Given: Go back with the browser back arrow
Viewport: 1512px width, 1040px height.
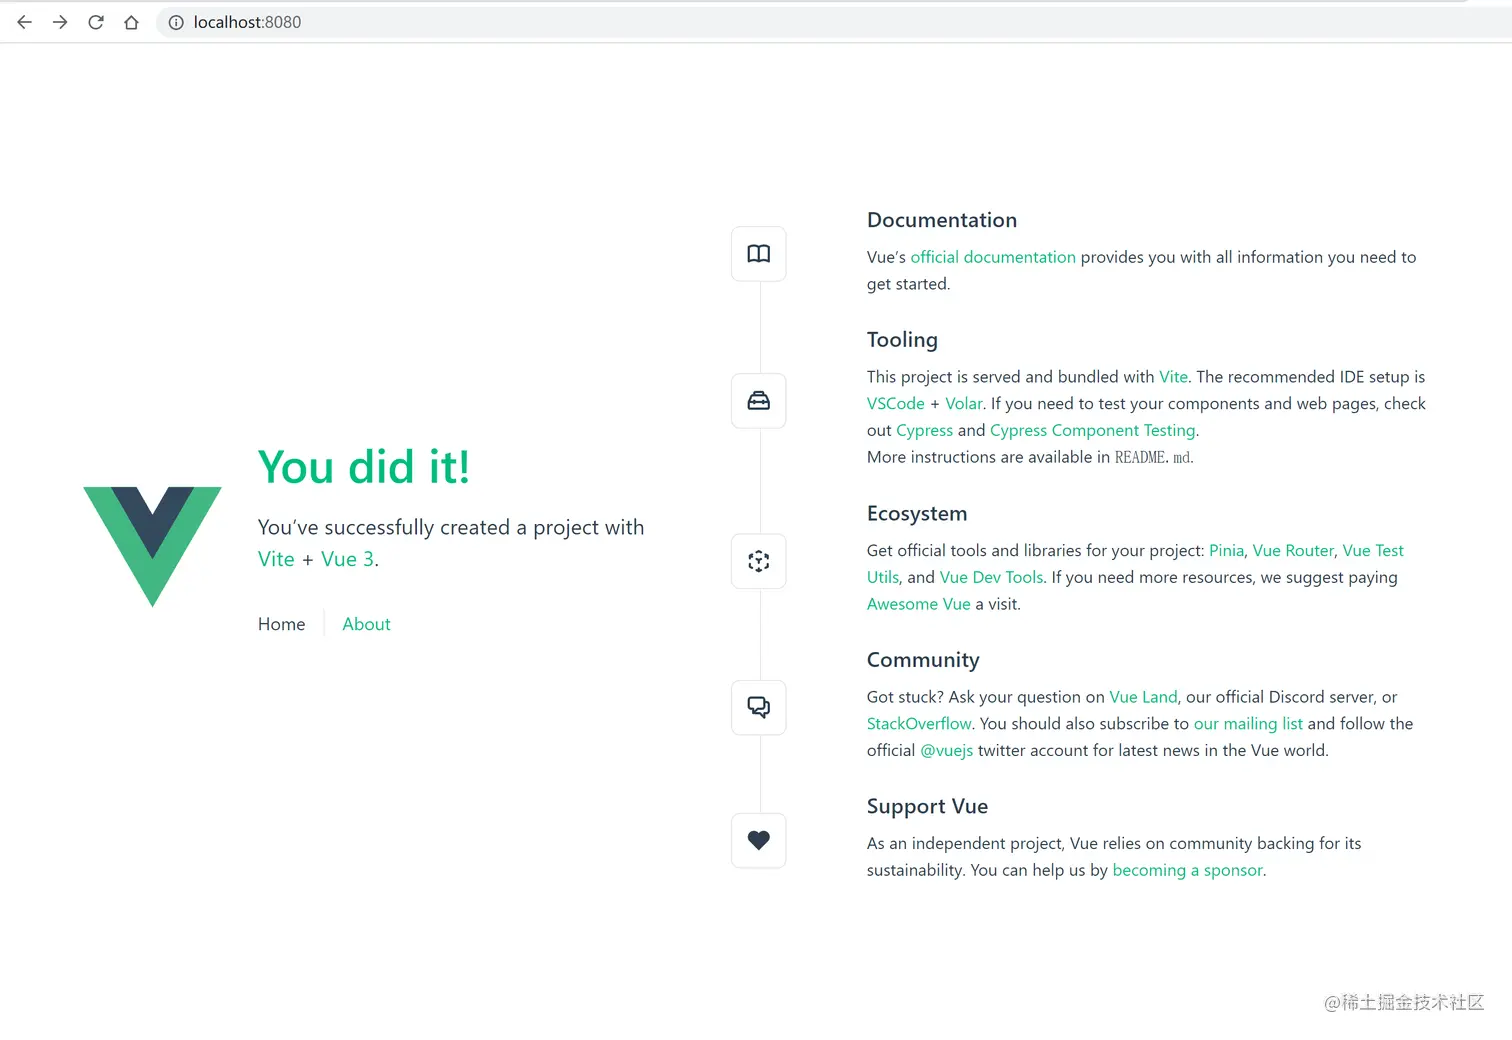Looking at the screenshot, I should pyautogui.click(x=25, y=22).
